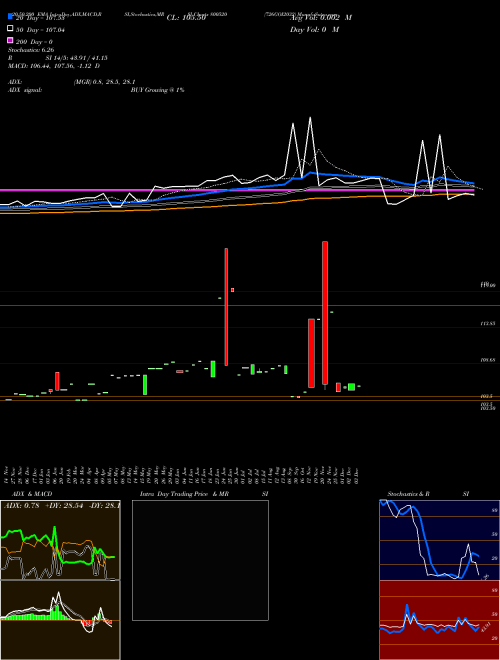Click the '14 Nov' date axis label

[6, 474]
